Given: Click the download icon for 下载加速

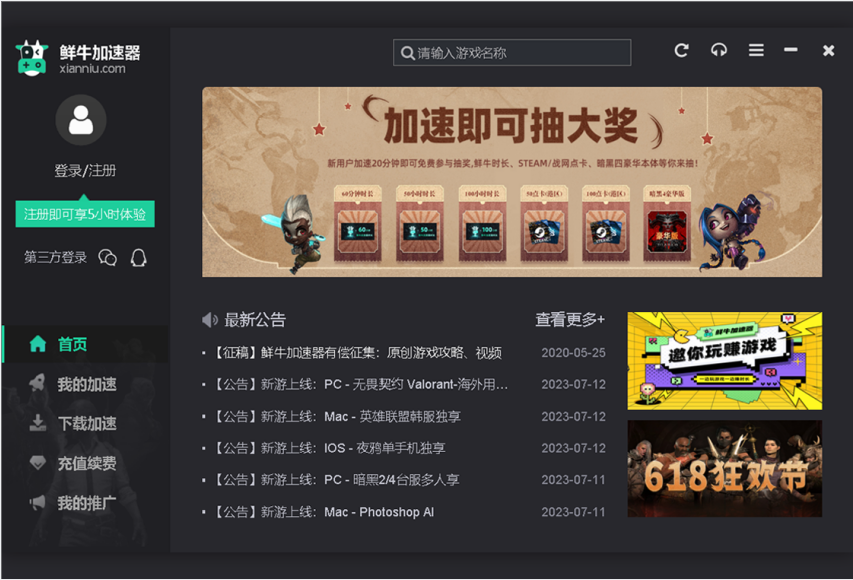Looking at the screenshot, I should click(x=37, y=420).
